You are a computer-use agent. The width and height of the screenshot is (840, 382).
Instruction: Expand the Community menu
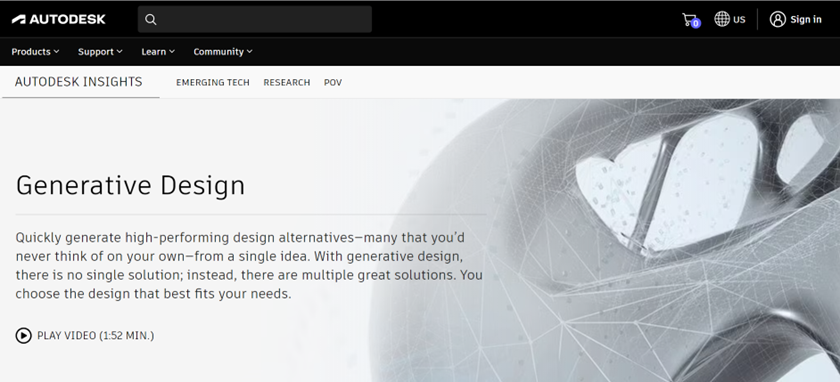tap(223, 52)
